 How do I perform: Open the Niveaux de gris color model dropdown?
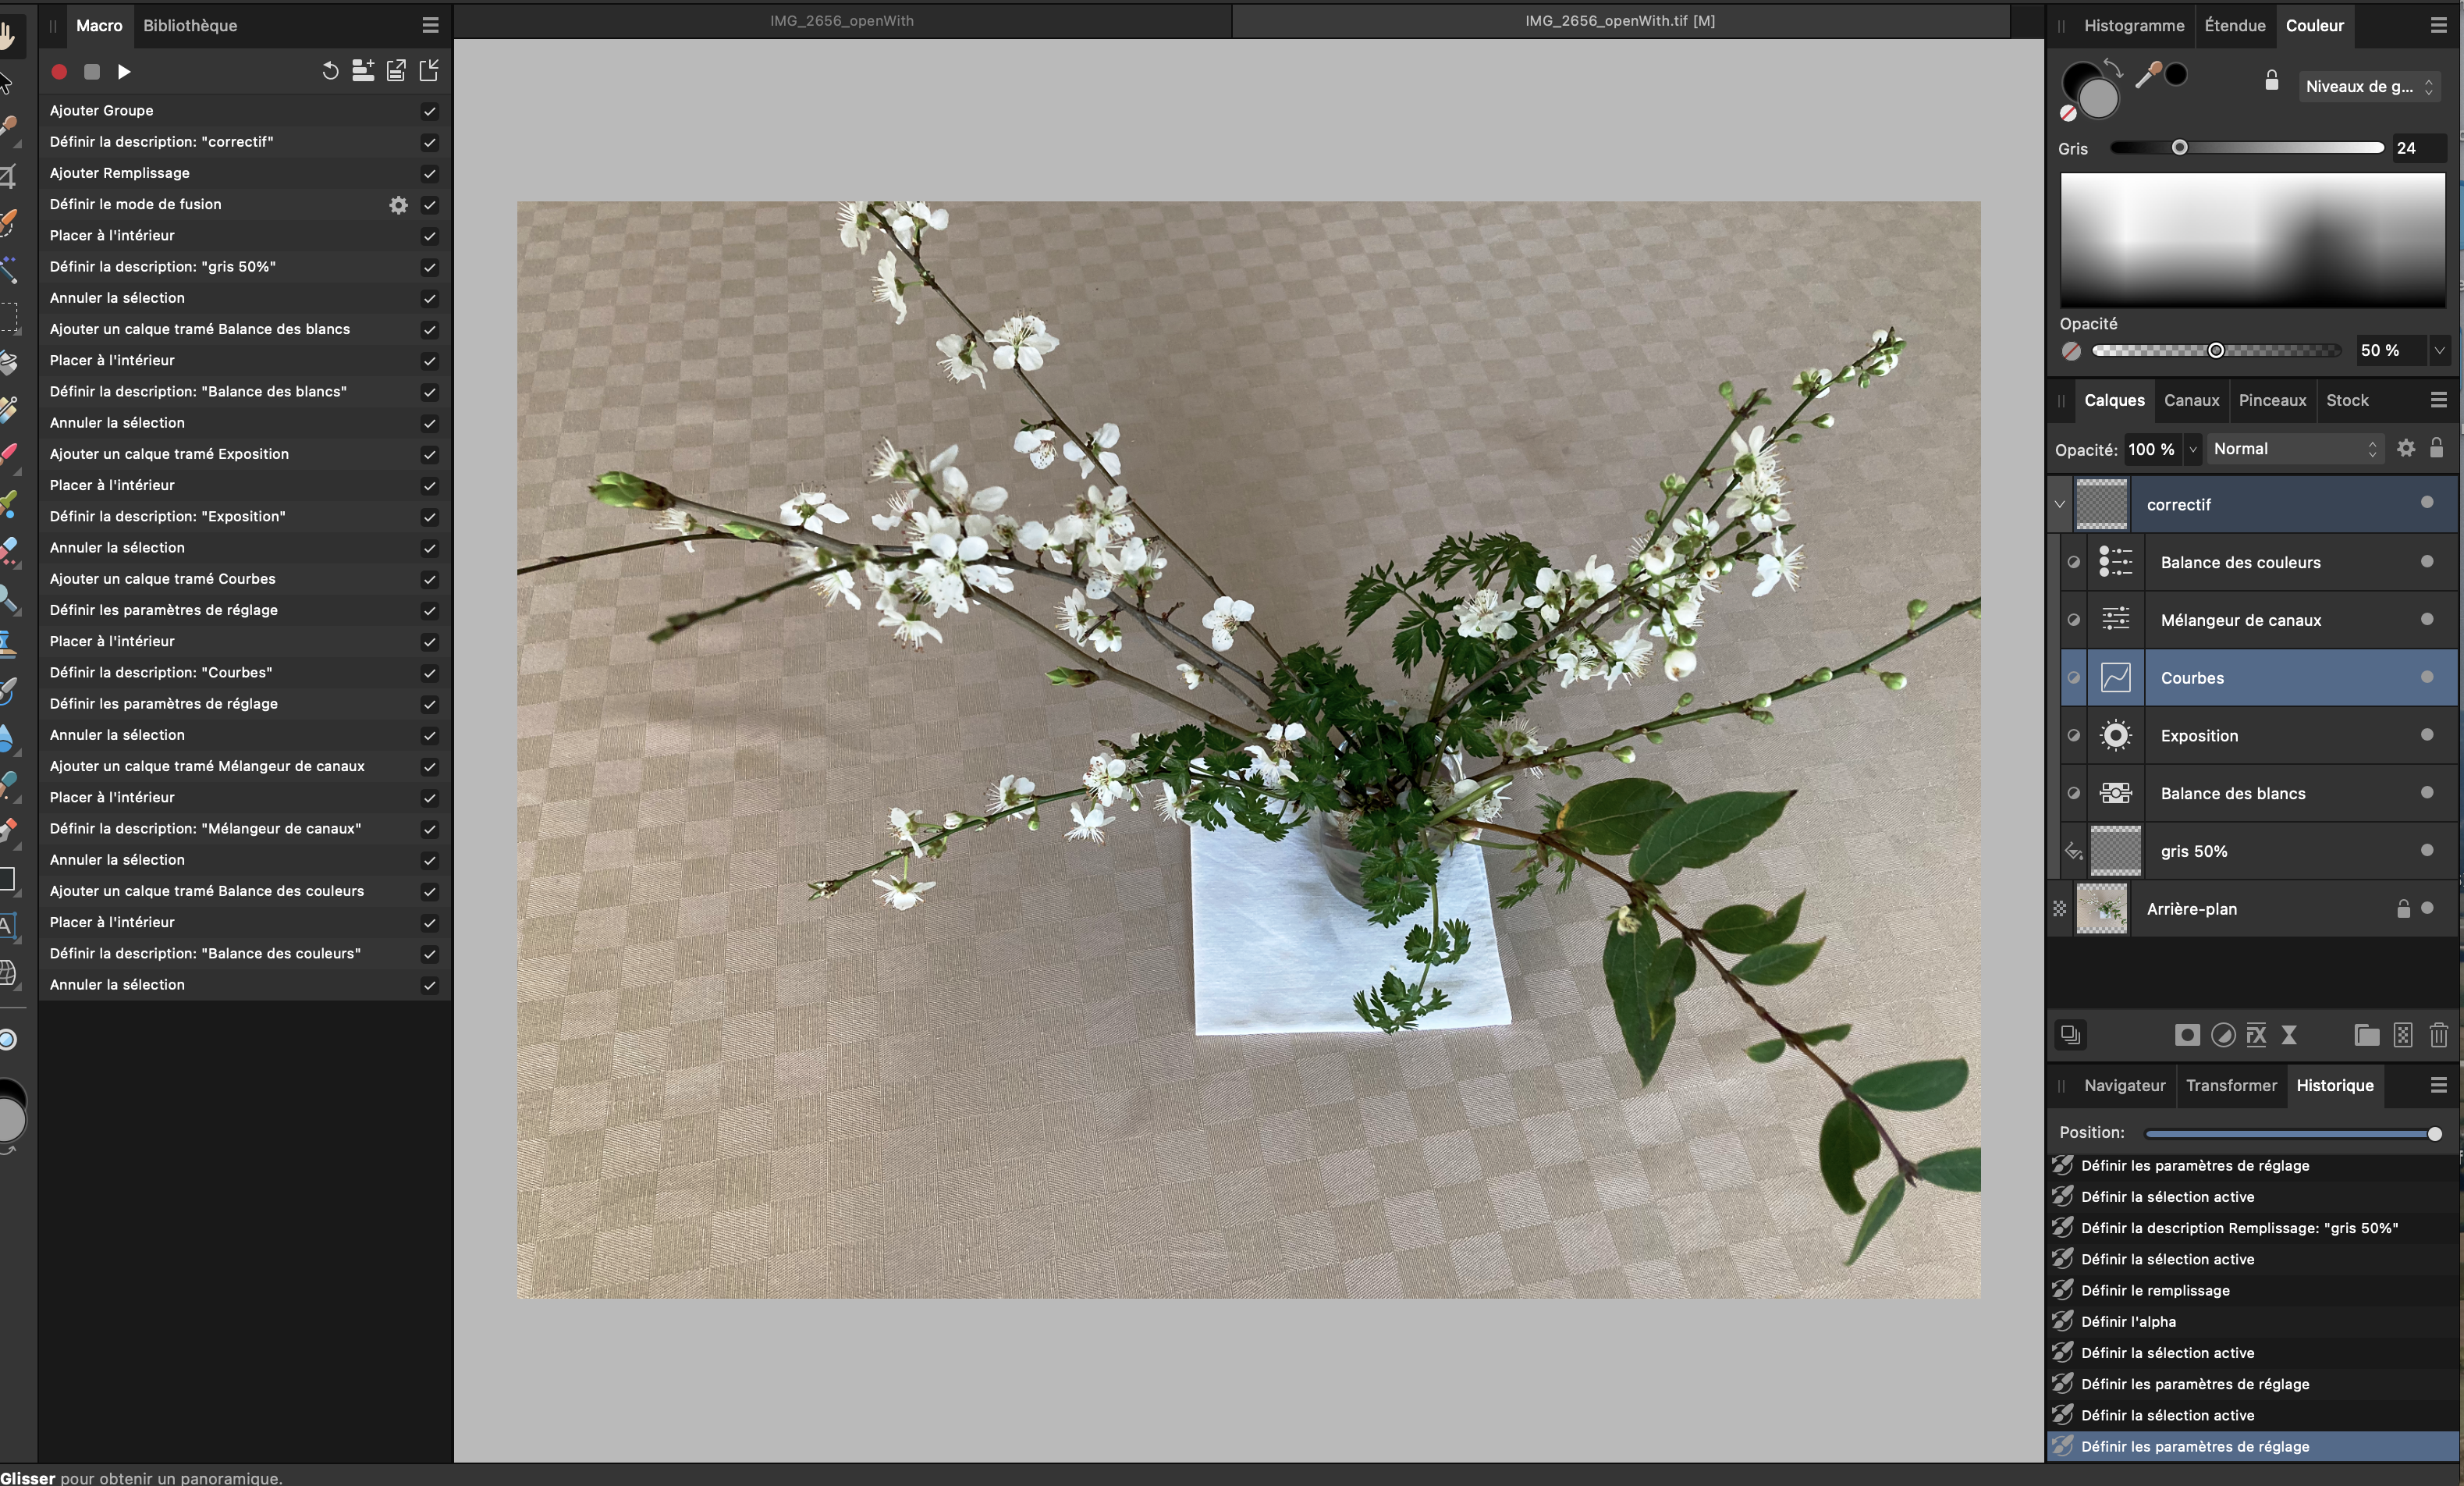pos(2368,87)
